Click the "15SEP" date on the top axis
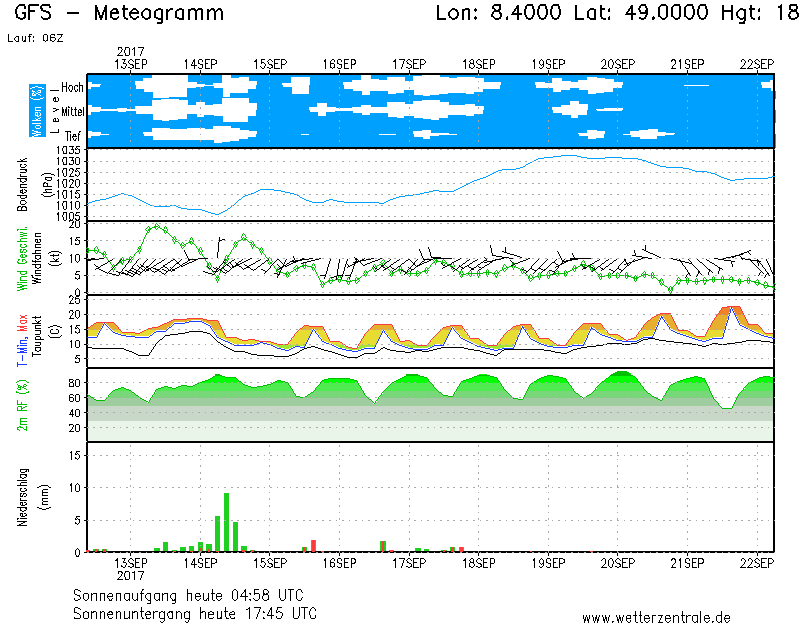 [270, 64]
